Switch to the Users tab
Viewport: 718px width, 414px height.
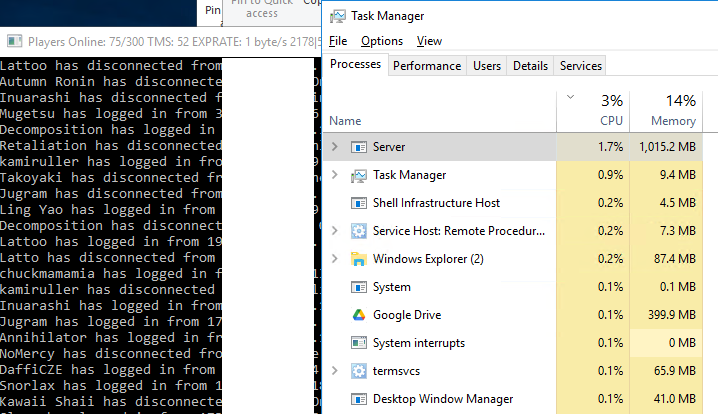[x=487, y=66]
